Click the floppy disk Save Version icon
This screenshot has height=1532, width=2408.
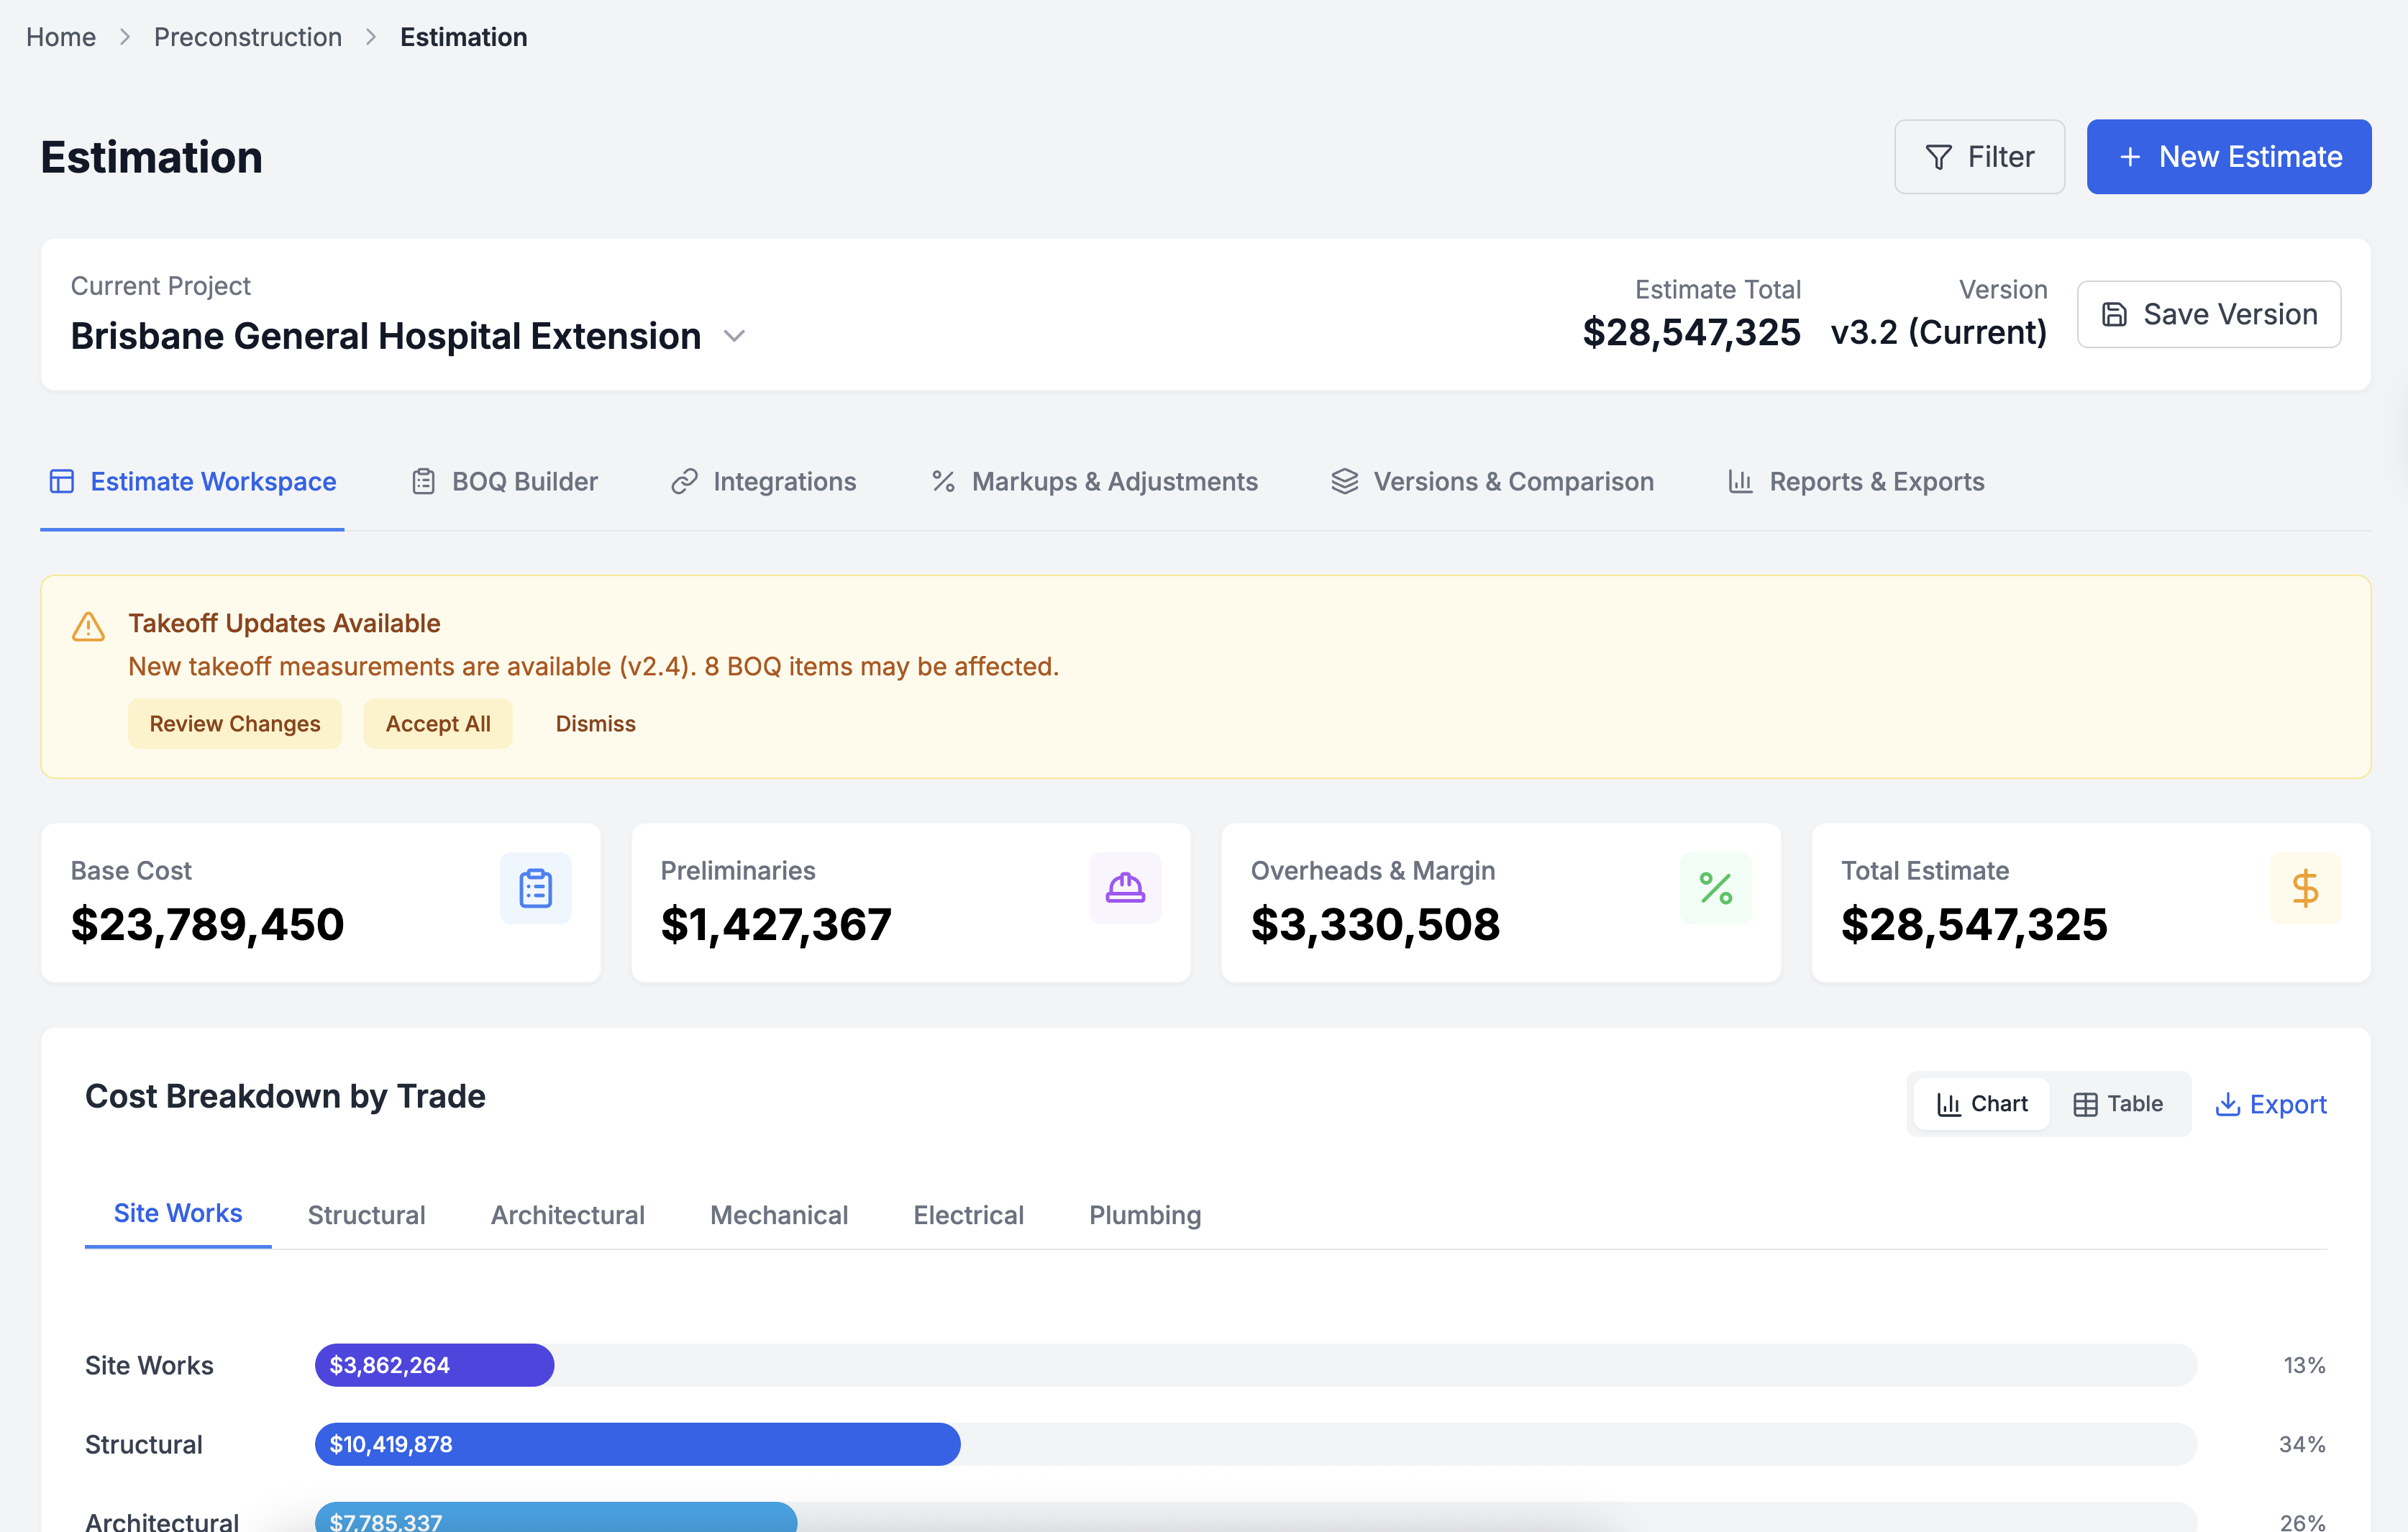[2114, 314]
